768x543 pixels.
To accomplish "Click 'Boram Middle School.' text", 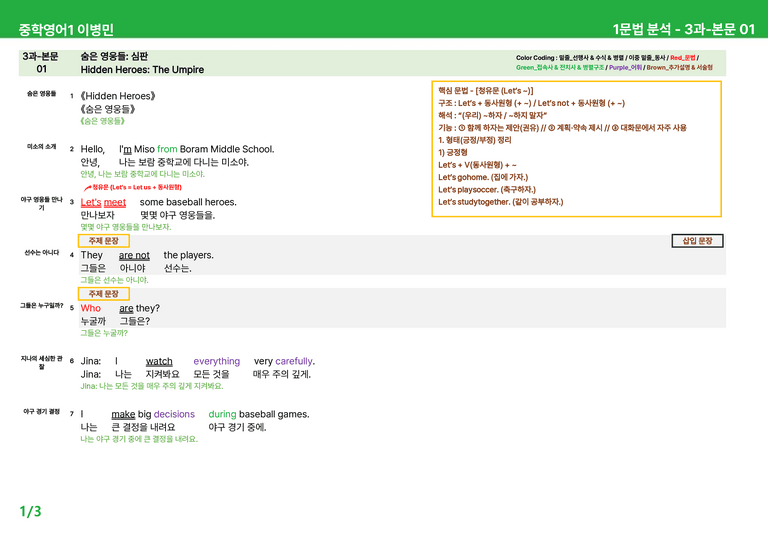I will [x=227, y=149].
